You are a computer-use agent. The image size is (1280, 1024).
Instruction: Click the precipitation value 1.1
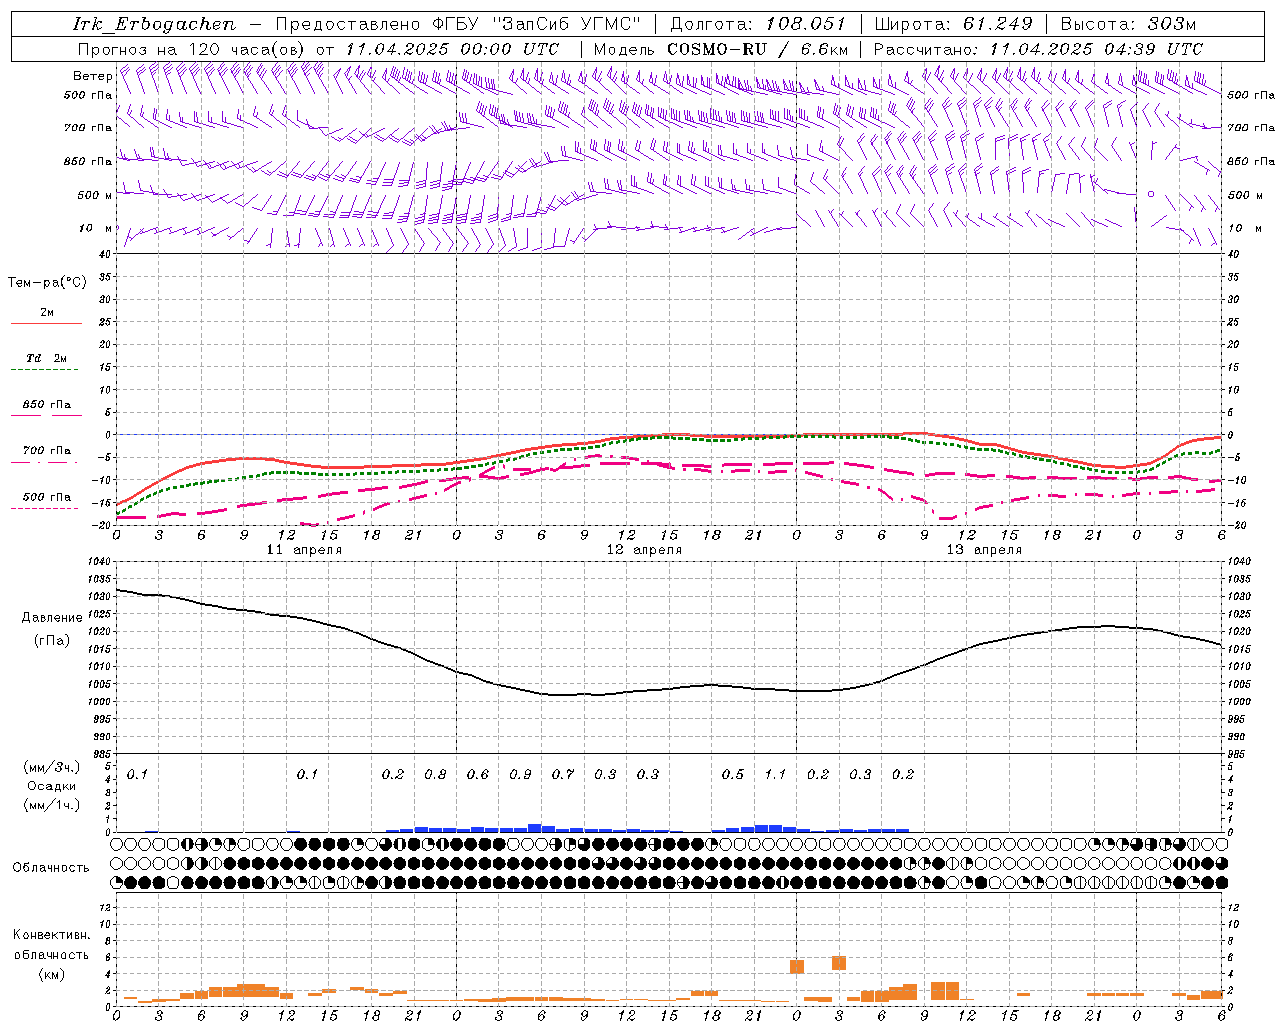[775, 775]
